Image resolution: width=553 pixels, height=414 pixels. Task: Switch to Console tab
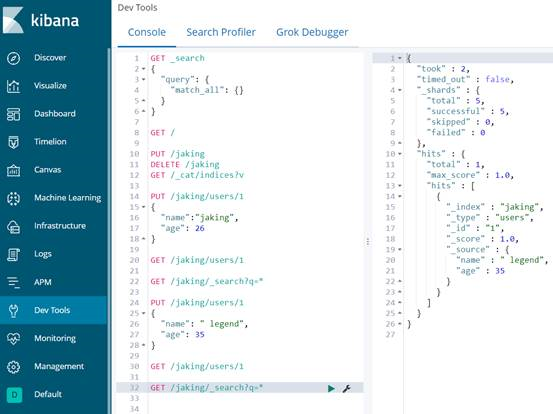point(147,32)
